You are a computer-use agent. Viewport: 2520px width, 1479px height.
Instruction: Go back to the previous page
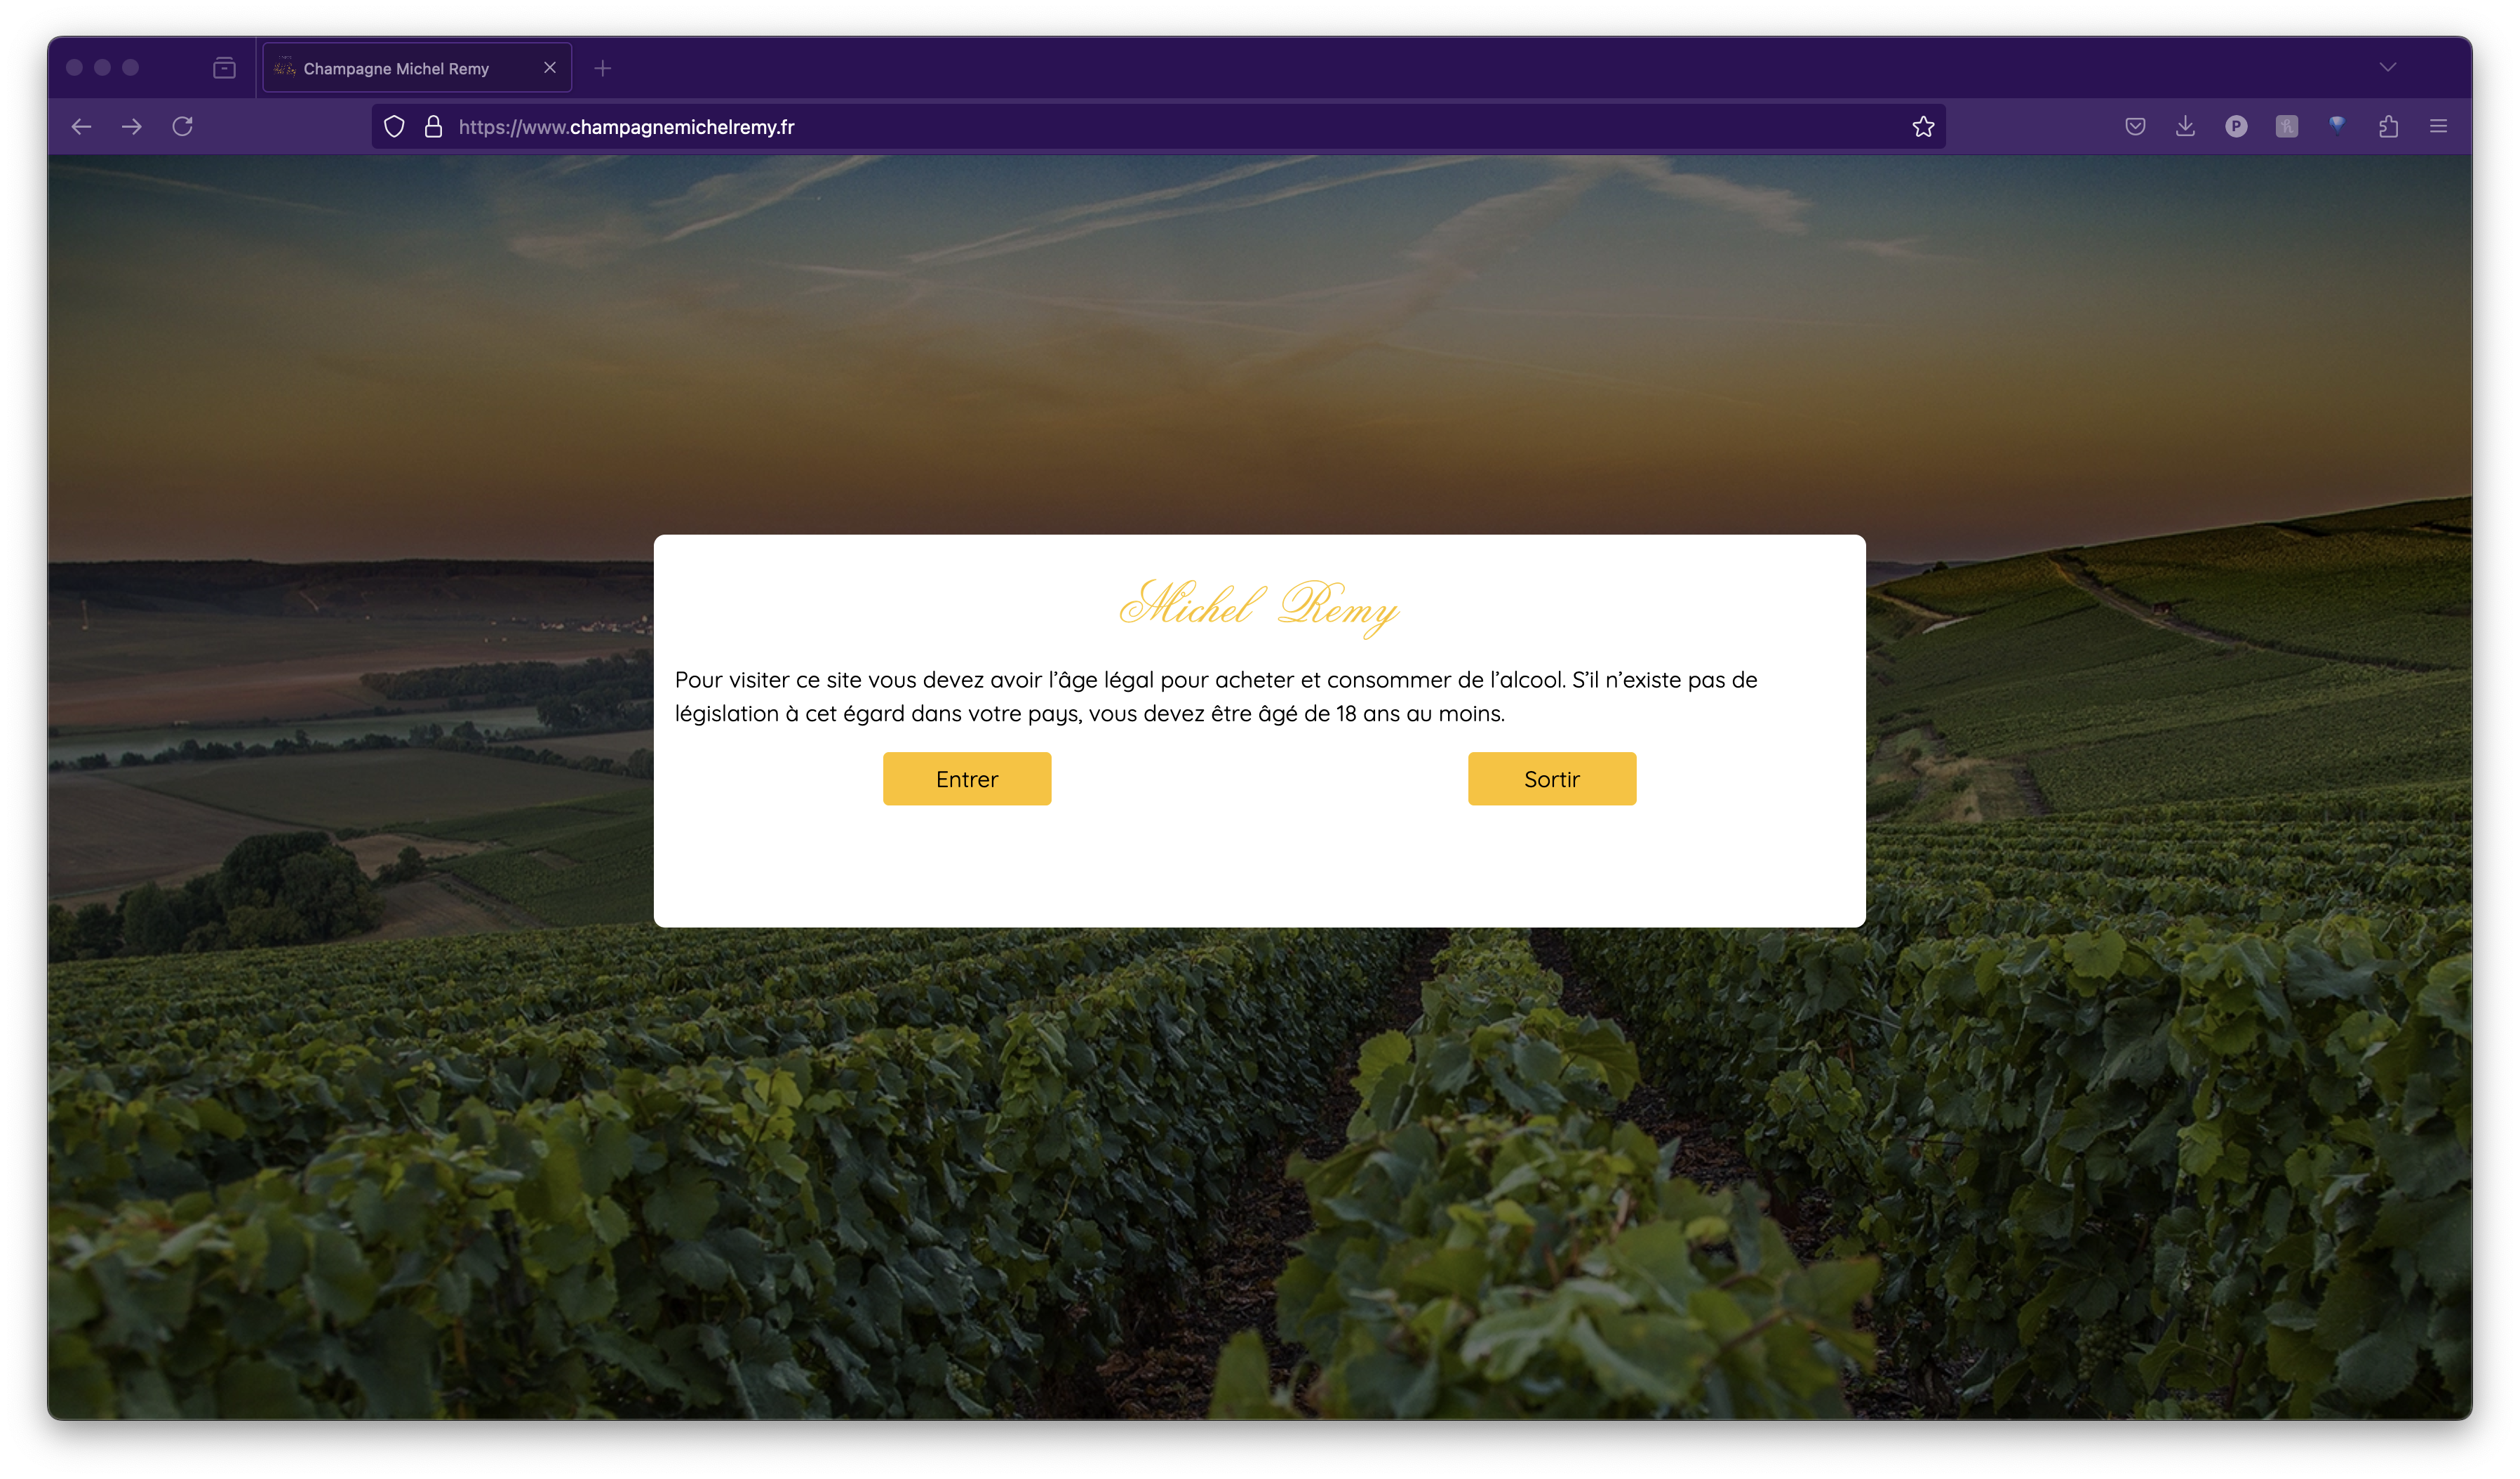pyautogui.click(x=81, y=127)
